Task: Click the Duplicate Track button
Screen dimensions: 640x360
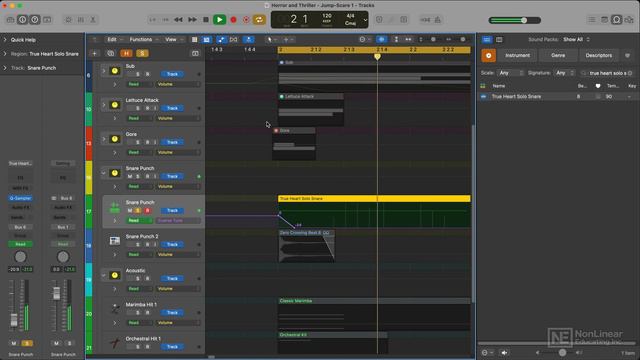Action: [x=110, y=53]
